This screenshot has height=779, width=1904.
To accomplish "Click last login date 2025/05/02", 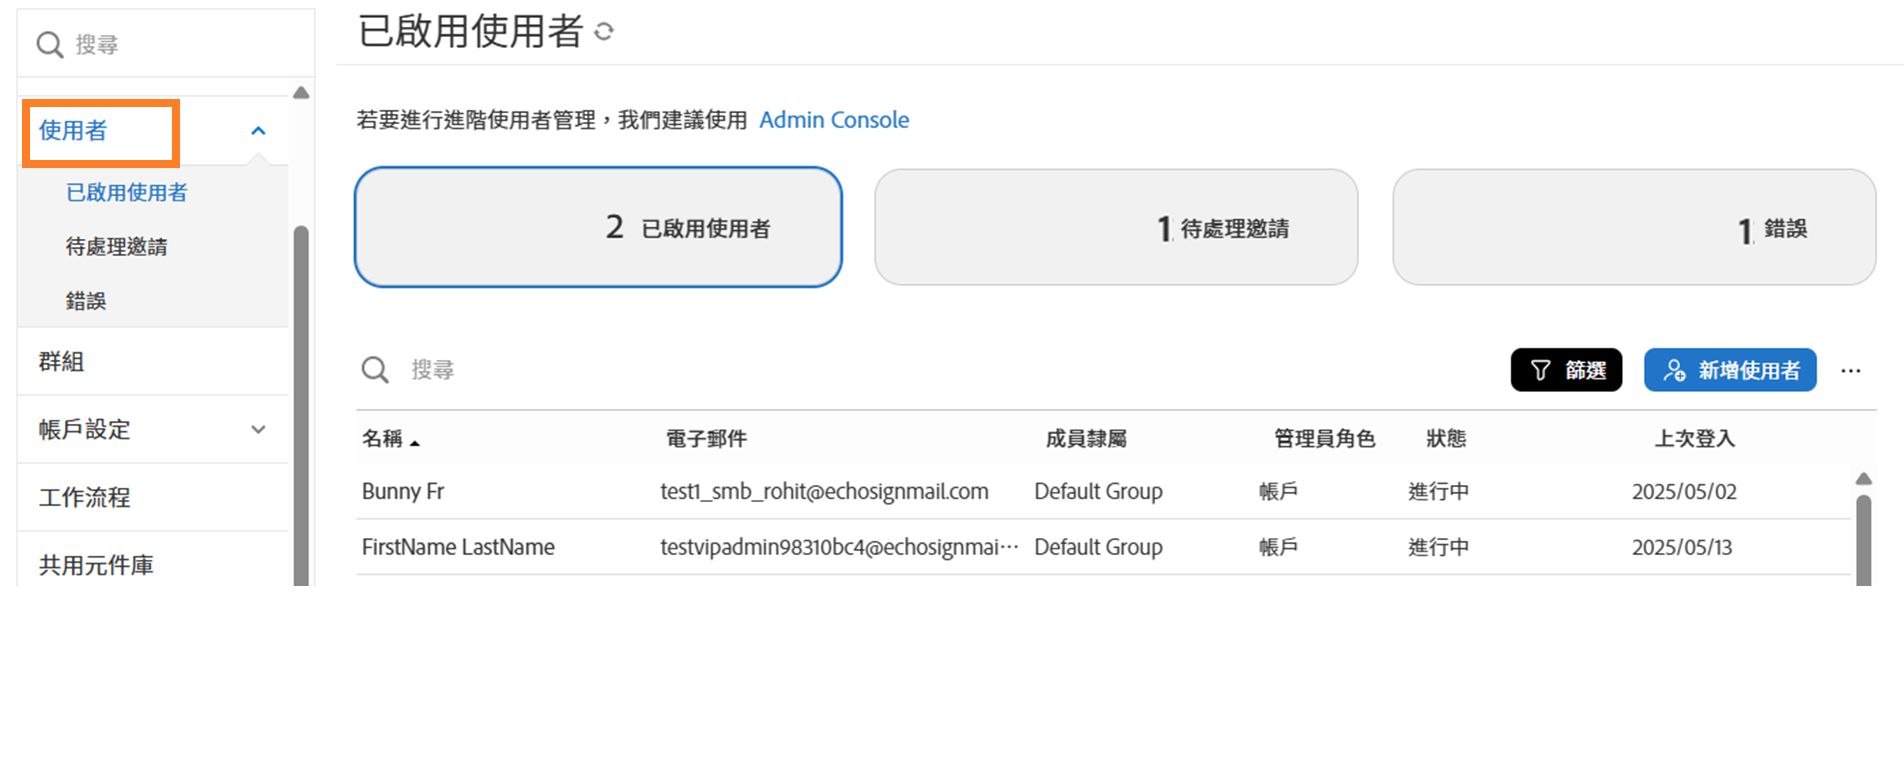I will [x=1684, y=492].
